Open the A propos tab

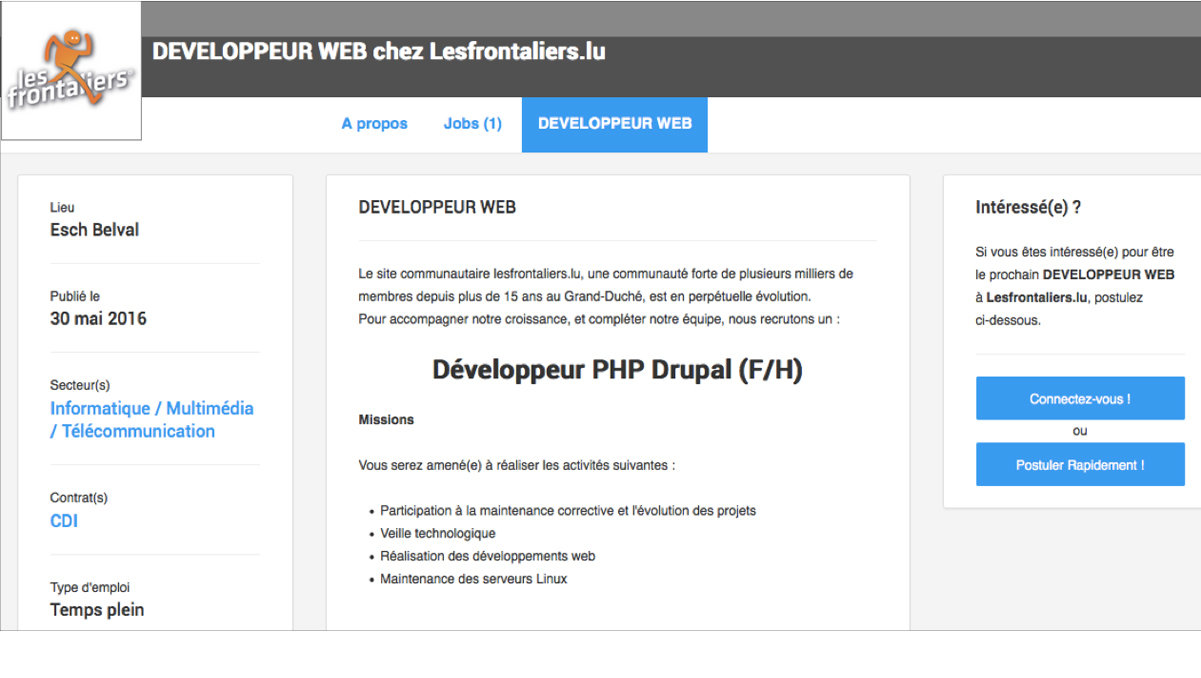pyautogui.click(x=374, y=124)
